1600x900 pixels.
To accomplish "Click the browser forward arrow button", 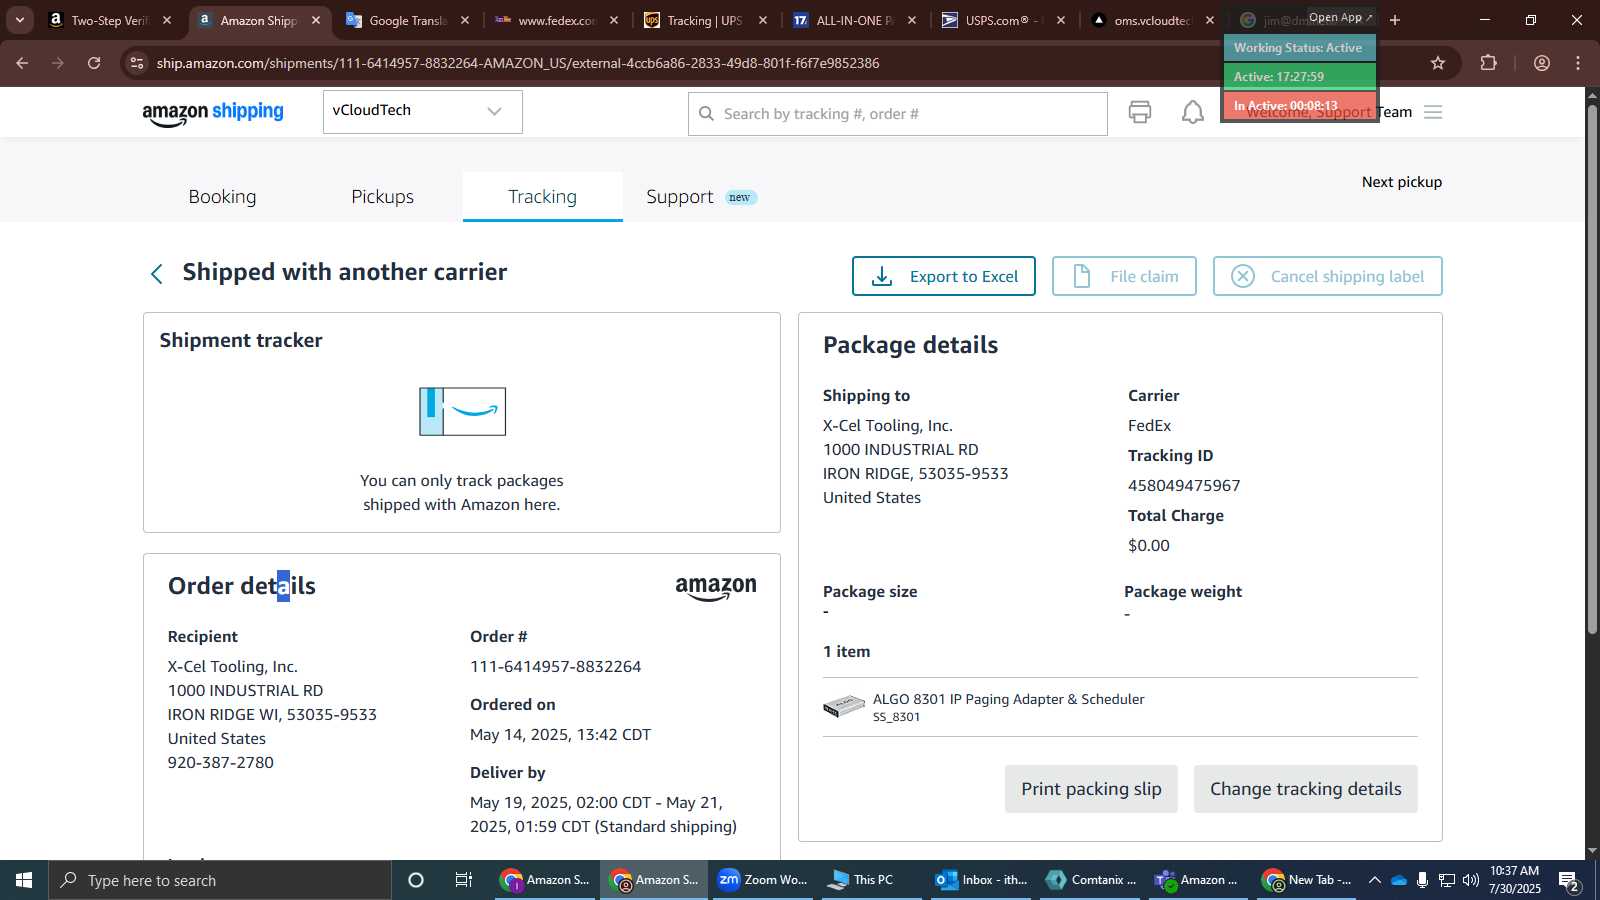I will (x=58, y=63).
